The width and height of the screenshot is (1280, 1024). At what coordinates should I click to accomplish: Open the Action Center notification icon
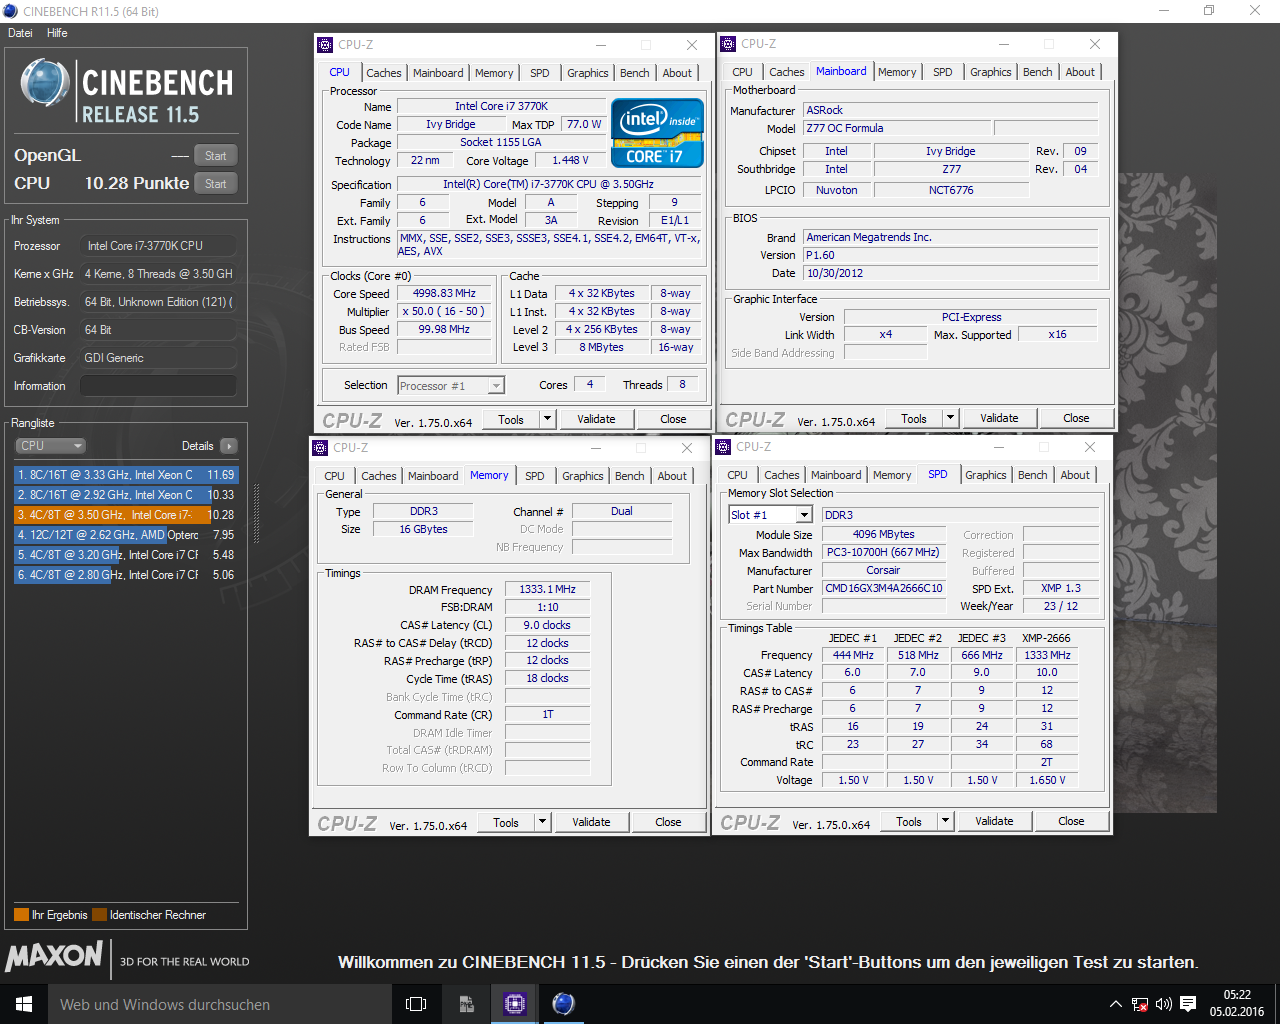[x=1188, y=1004]
